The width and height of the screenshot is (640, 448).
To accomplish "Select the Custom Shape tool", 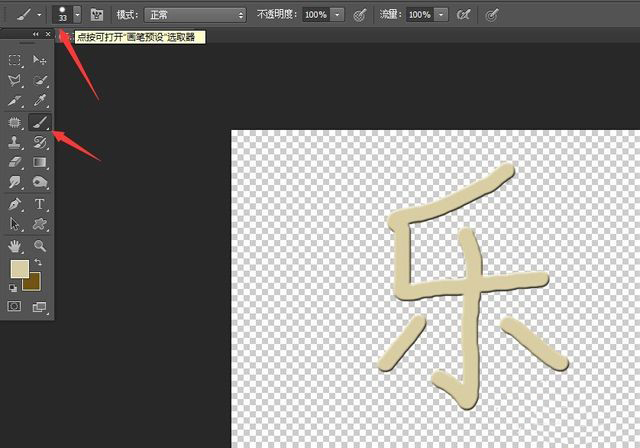I will (40, 224).
